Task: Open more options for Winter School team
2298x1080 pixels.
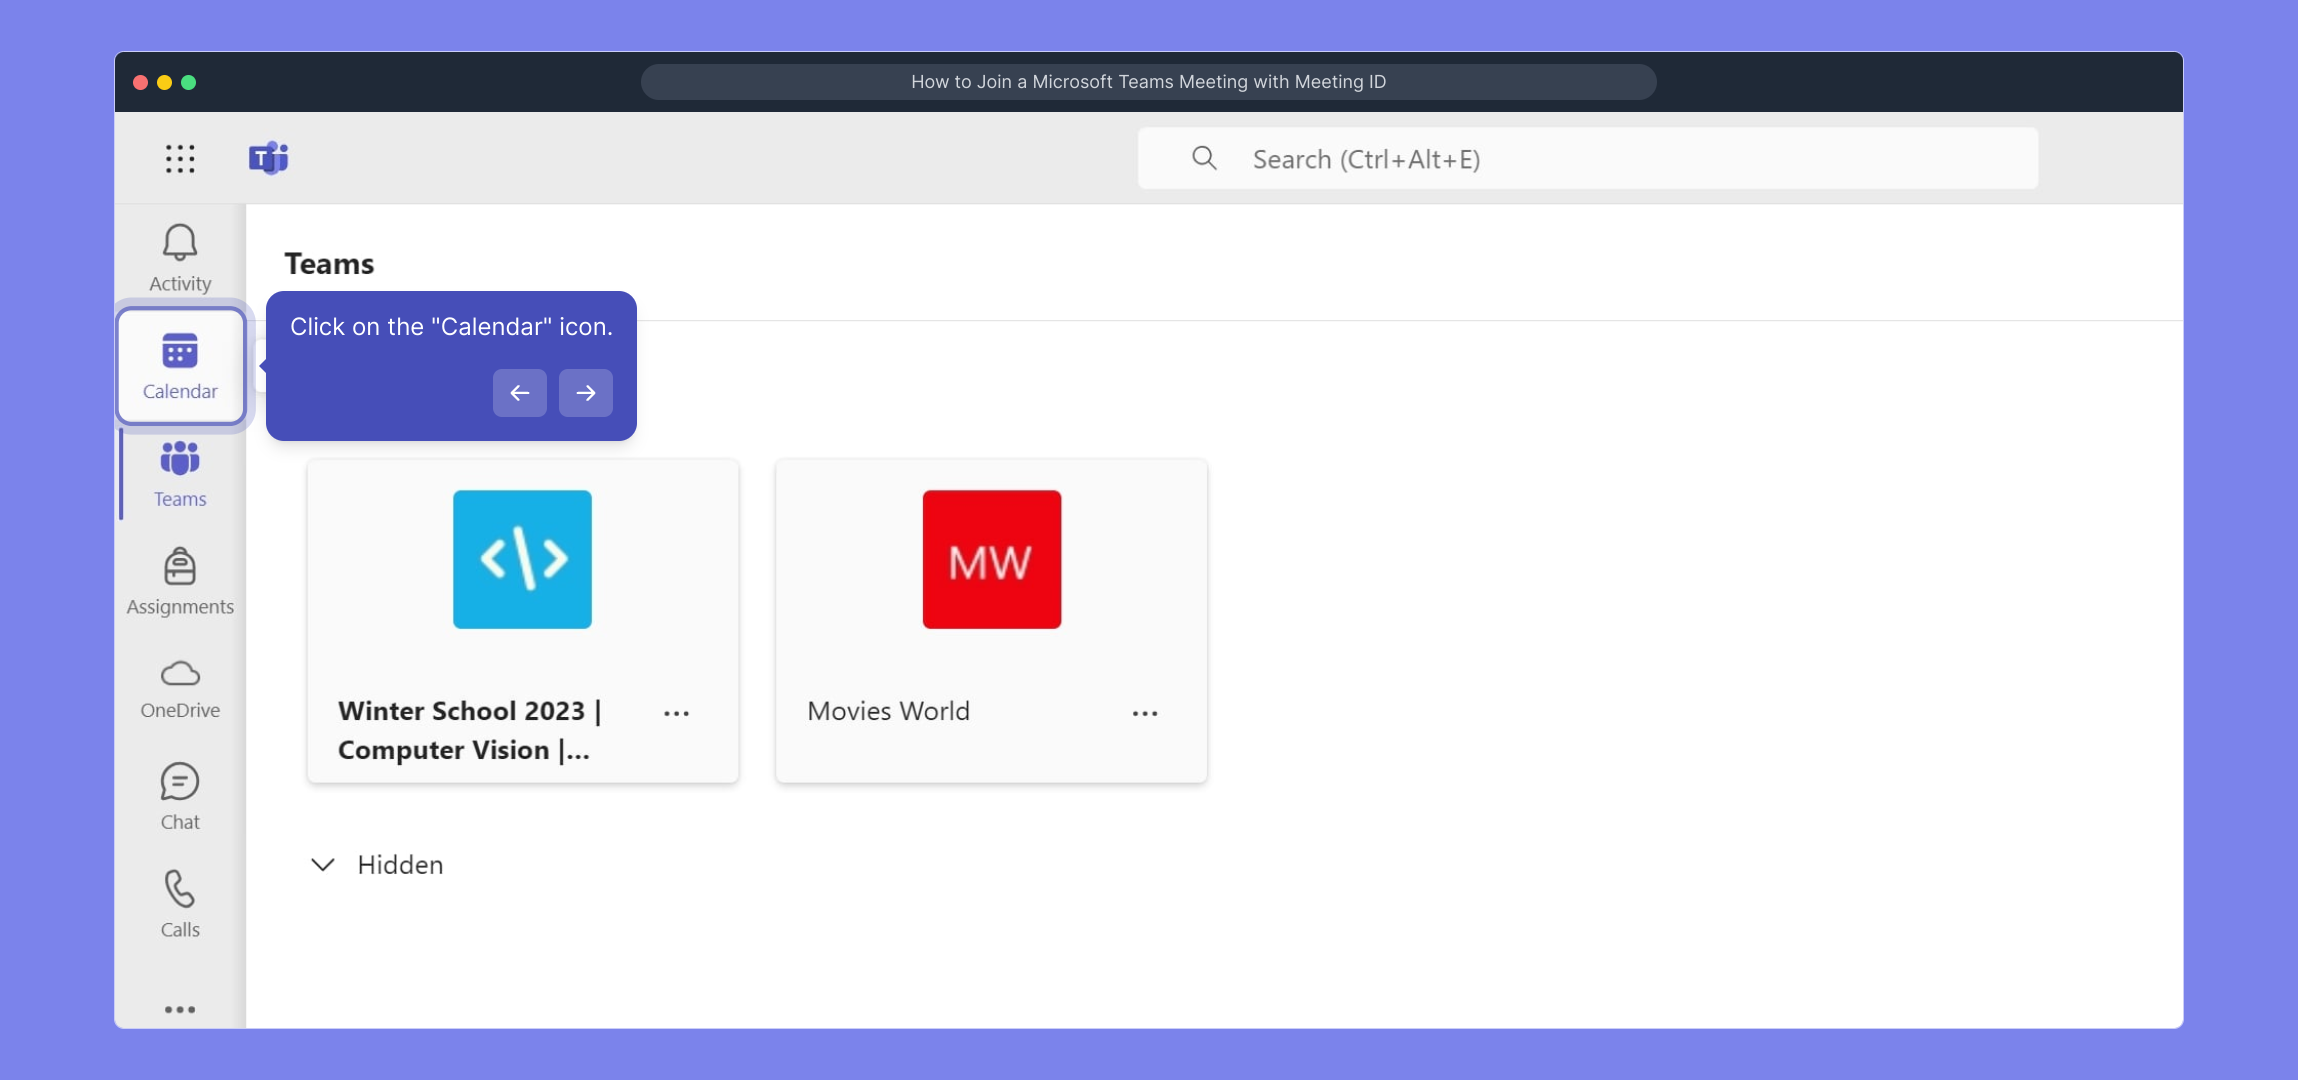Action: (x=676, y=713)
